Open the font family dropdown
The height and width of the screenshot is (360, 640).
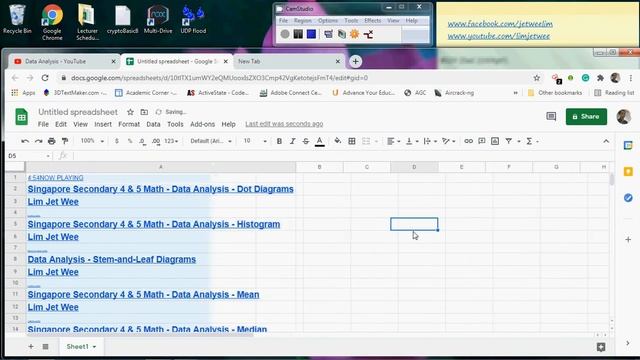tap(211, 141)
